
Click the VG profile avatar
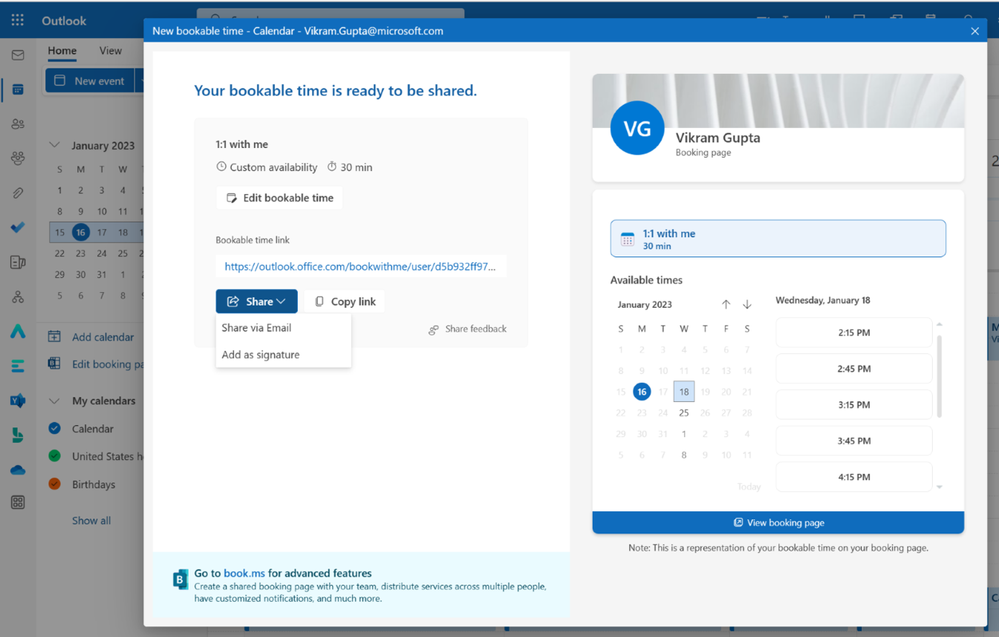(x=637, y=128)
